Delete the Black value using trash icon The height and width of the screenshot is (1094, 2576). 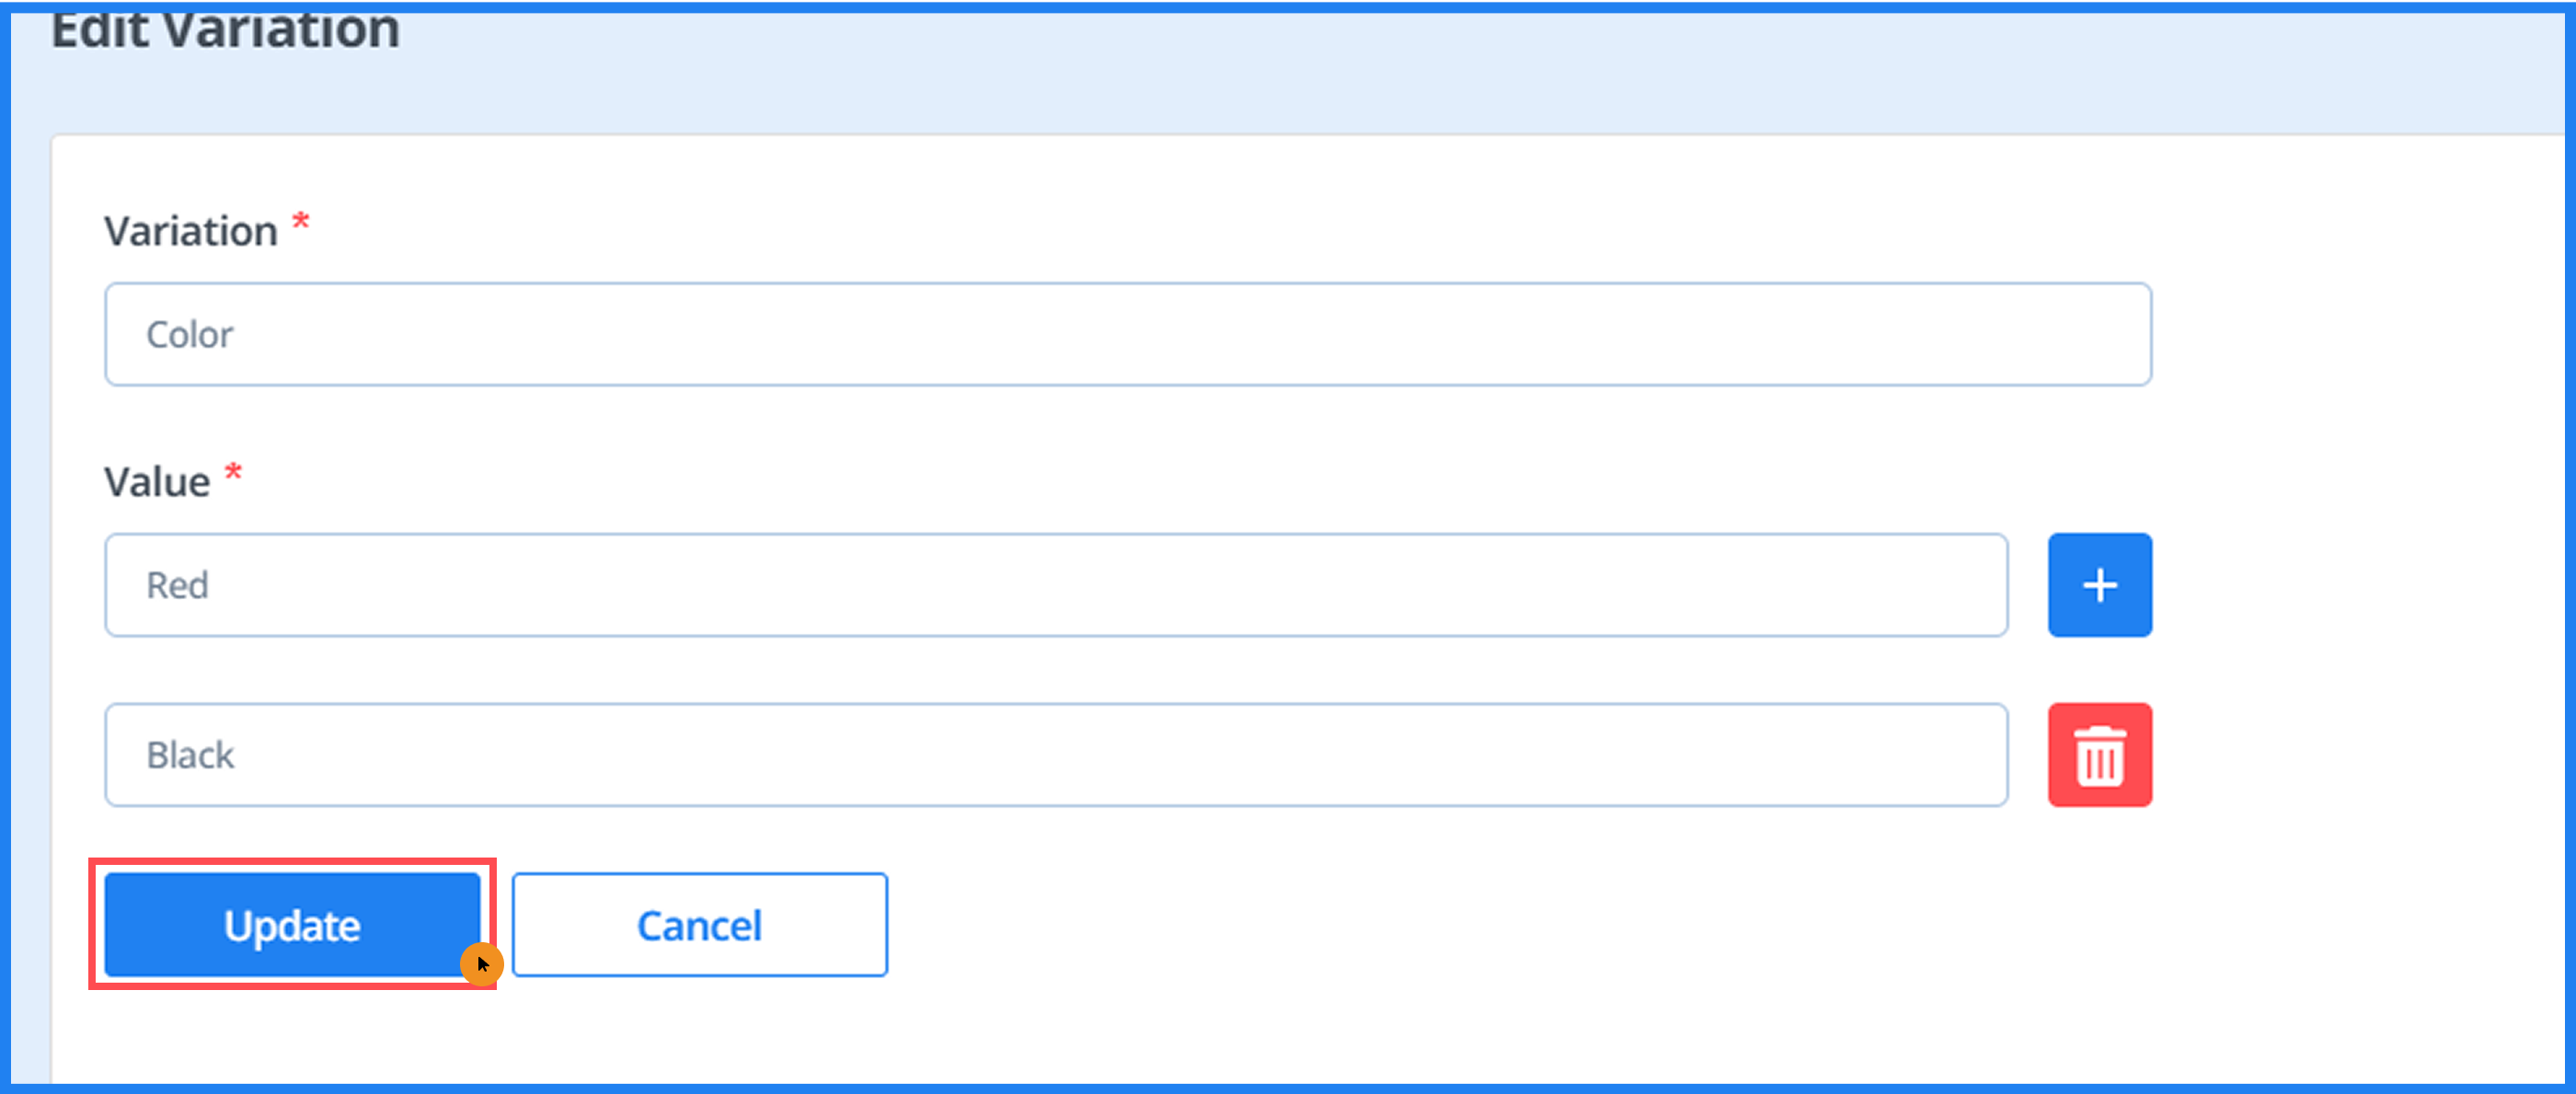[x=2099, y=755]
